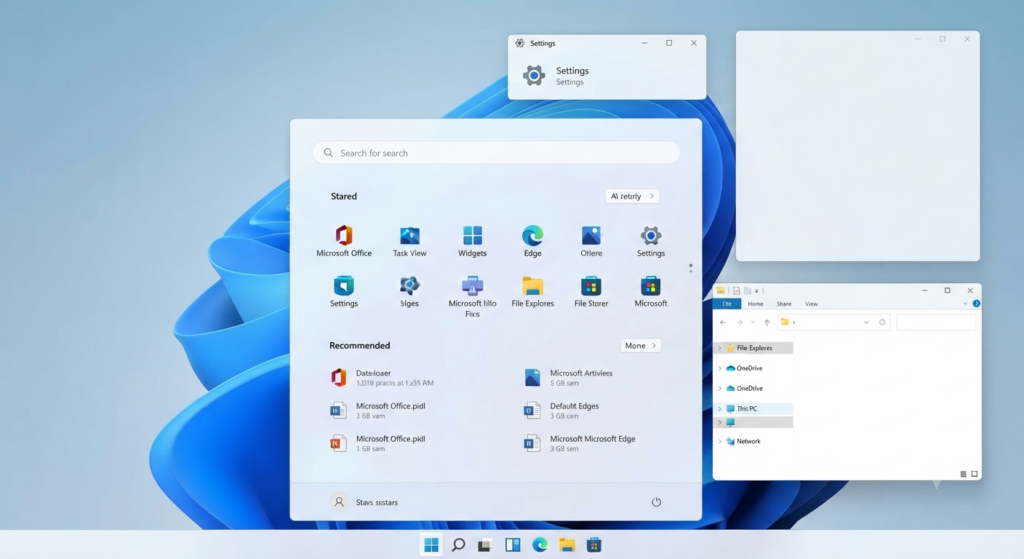
Task: Refresh the File Explorer address bar
Action: (882, 322)
